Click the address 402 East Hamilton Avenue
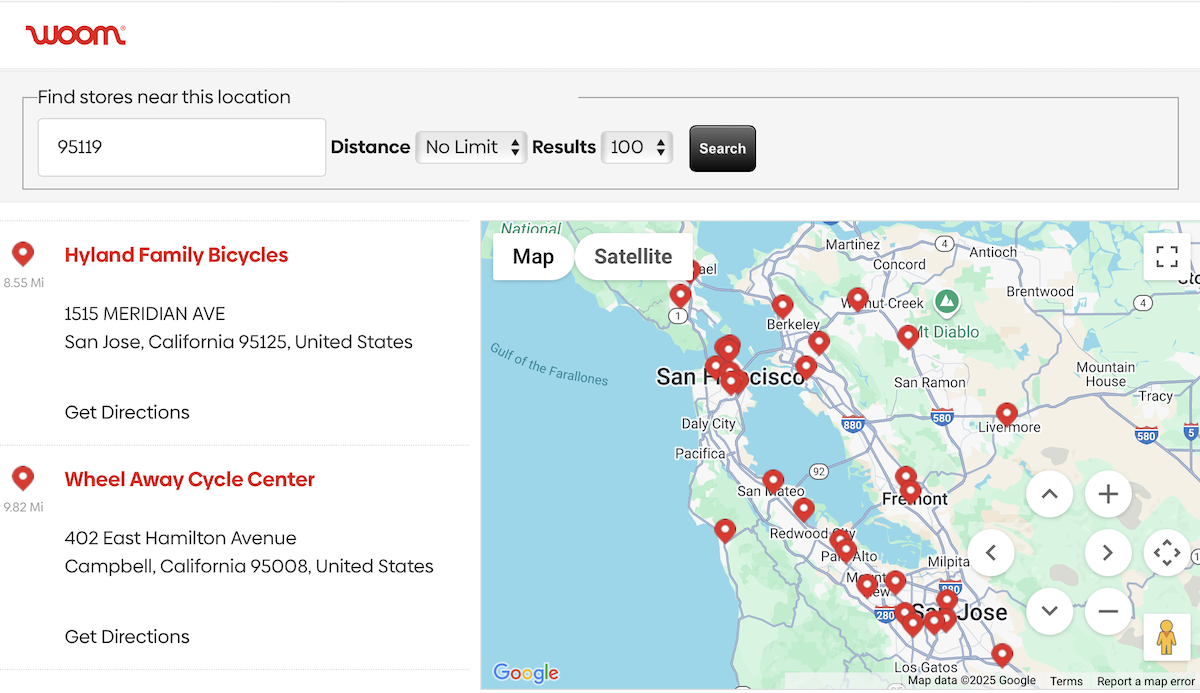 click(x=181, y=538)
